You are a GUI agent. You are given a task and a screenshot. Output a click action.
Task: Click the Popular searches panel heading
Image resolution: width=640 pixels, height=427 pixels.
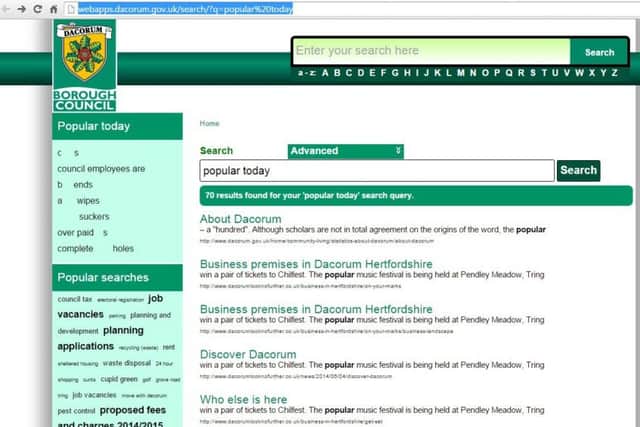coord(118,278)
